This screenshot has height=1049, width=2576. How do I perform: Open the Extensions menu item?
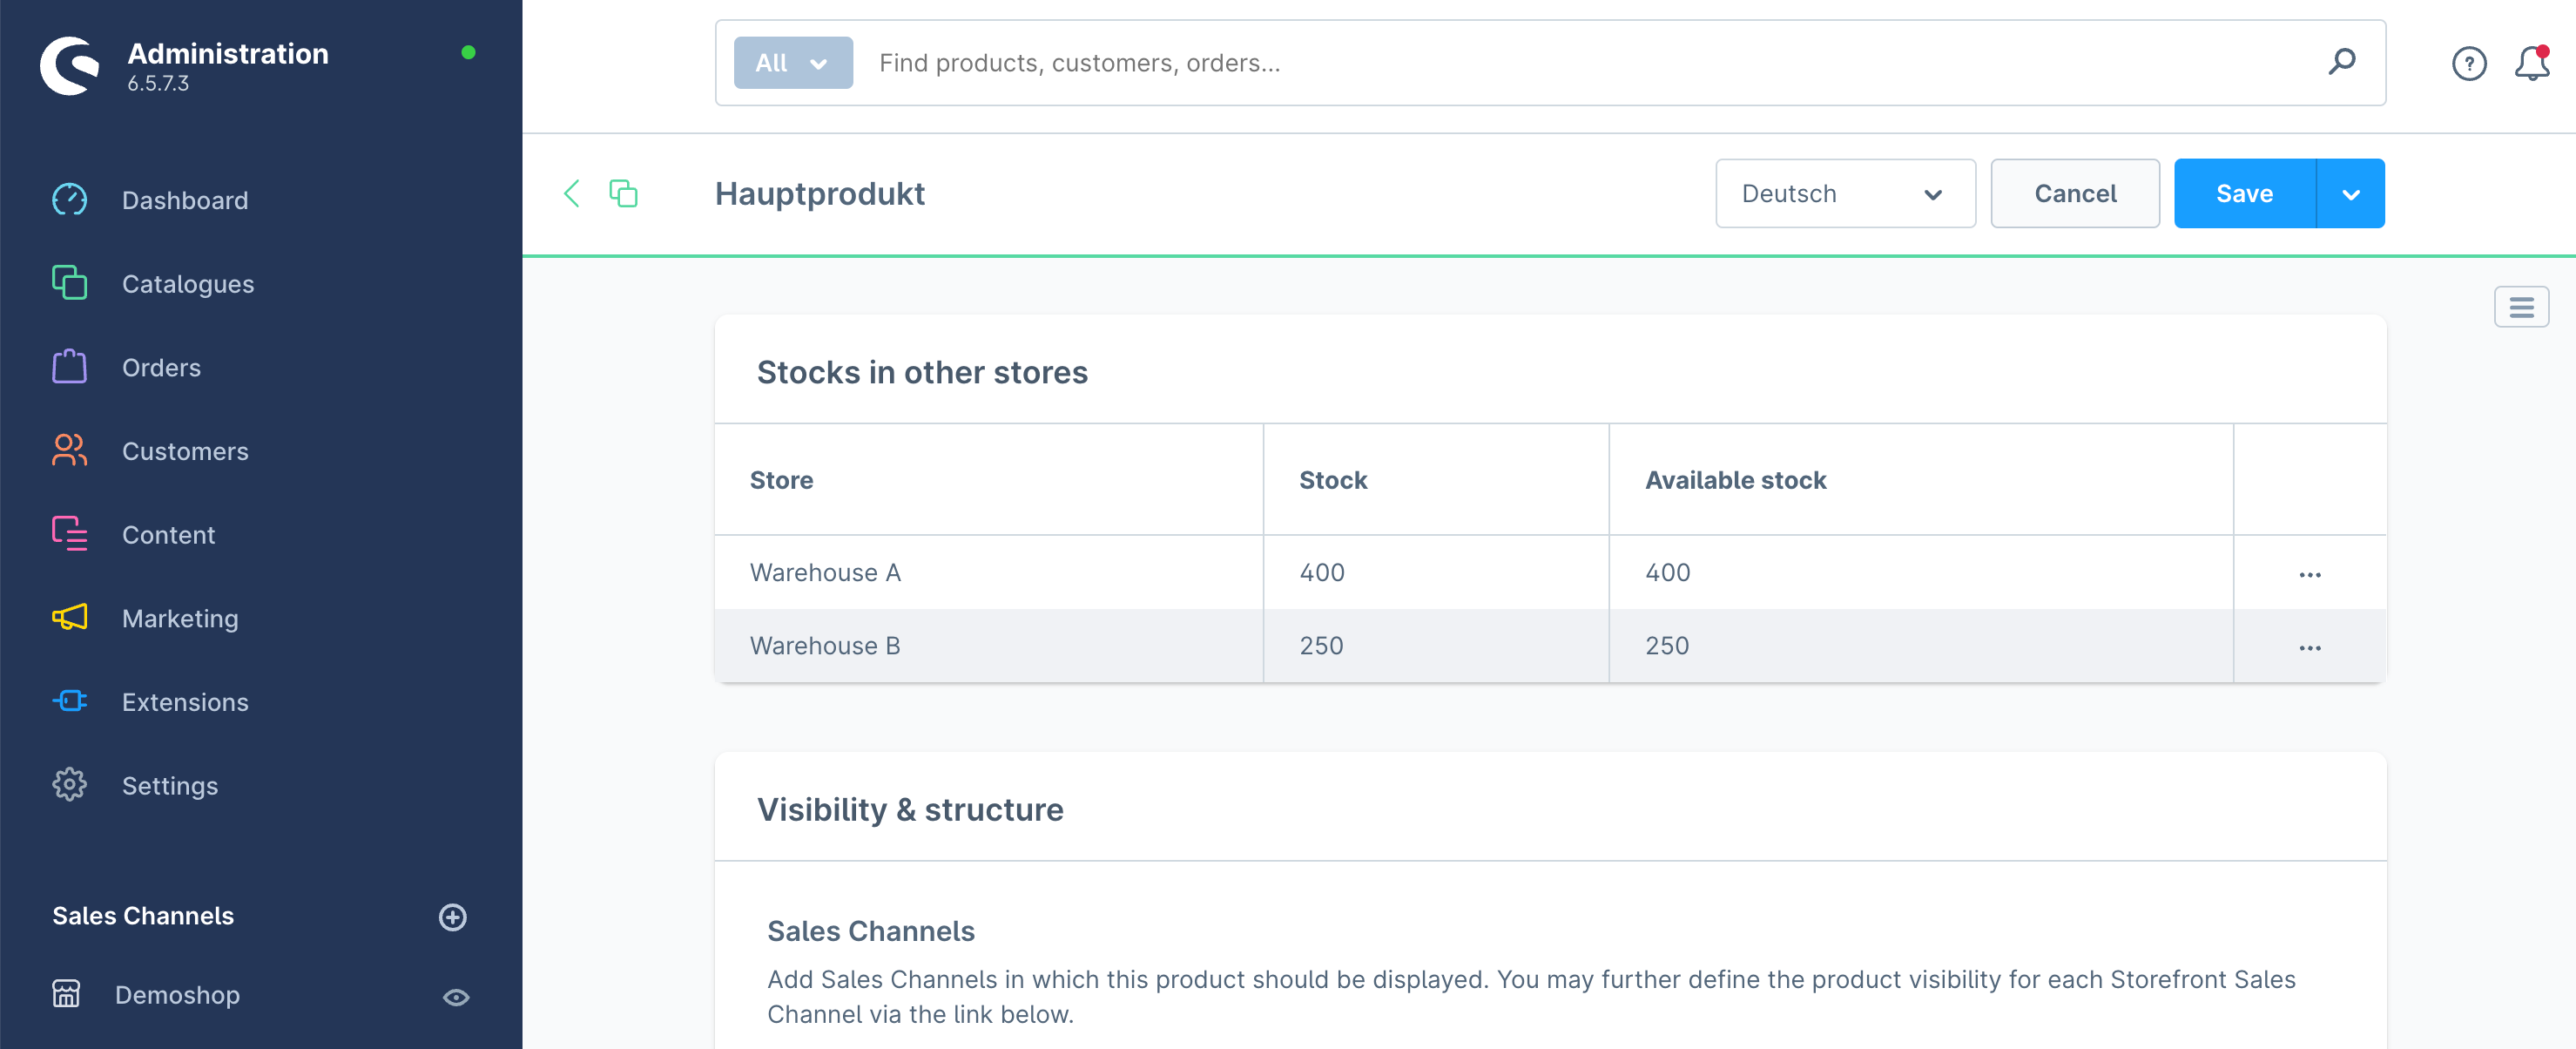[185, 702]
